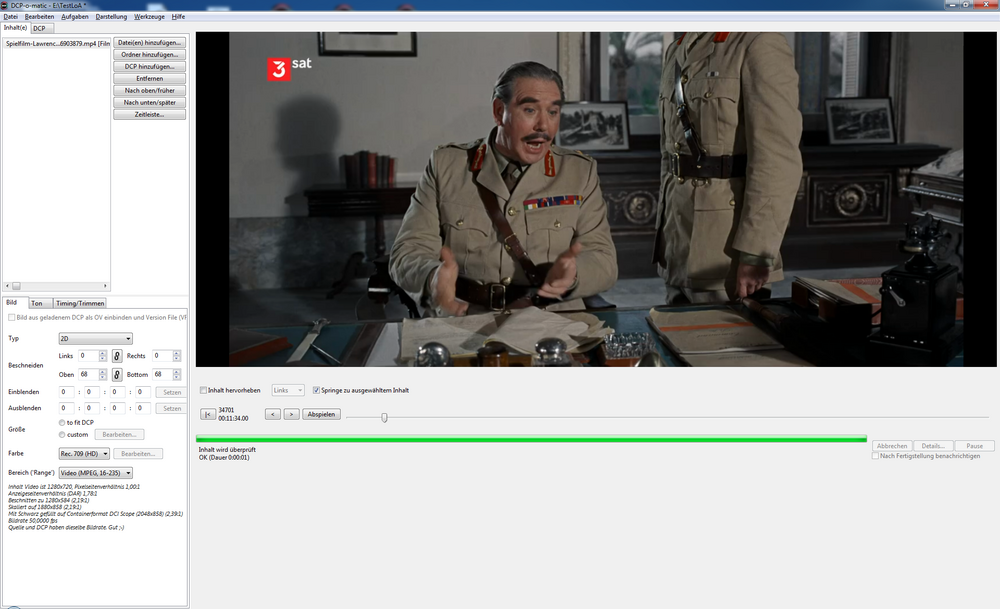Click the DCP-o-matic app icon in title bar
The width and height of the screenshot is (1000, 609).
point(6,5)
